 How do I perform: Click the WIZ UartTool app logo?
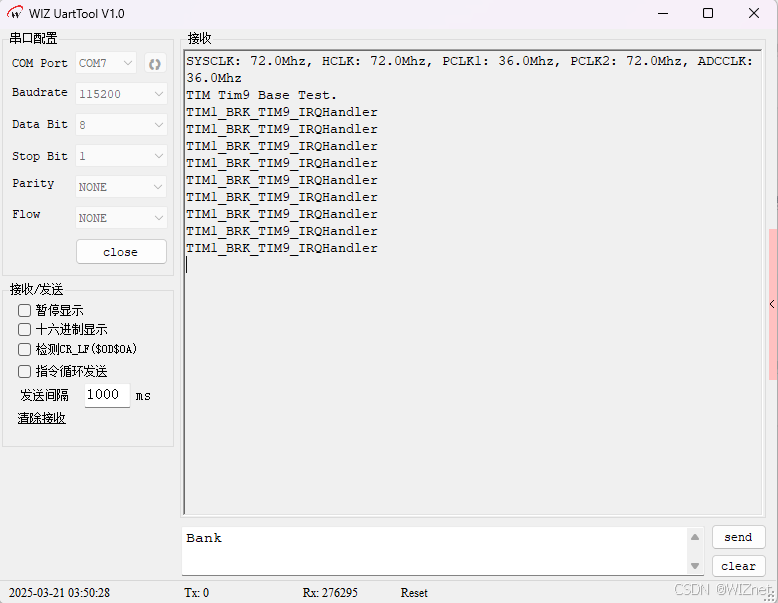pos(15,12)
